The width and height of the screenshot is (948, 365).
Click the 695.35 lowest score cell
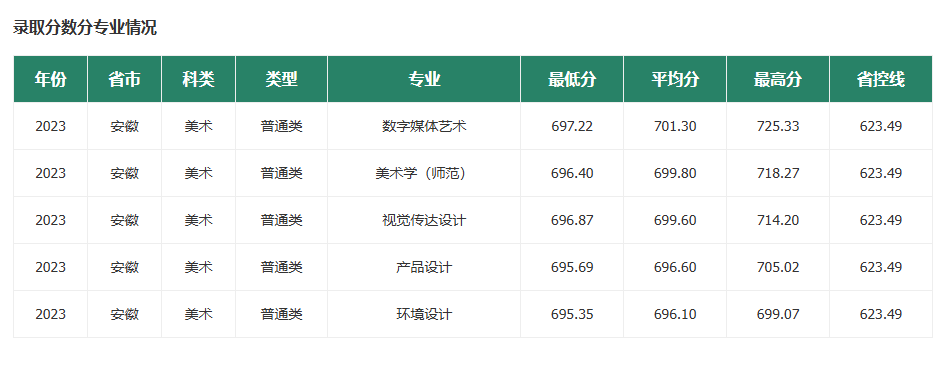point(572,314)
